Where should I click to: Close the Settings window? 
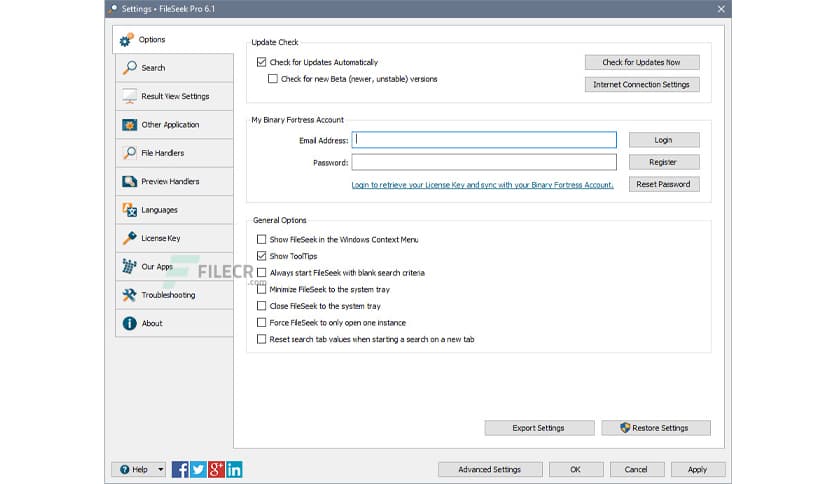point(721,9)
